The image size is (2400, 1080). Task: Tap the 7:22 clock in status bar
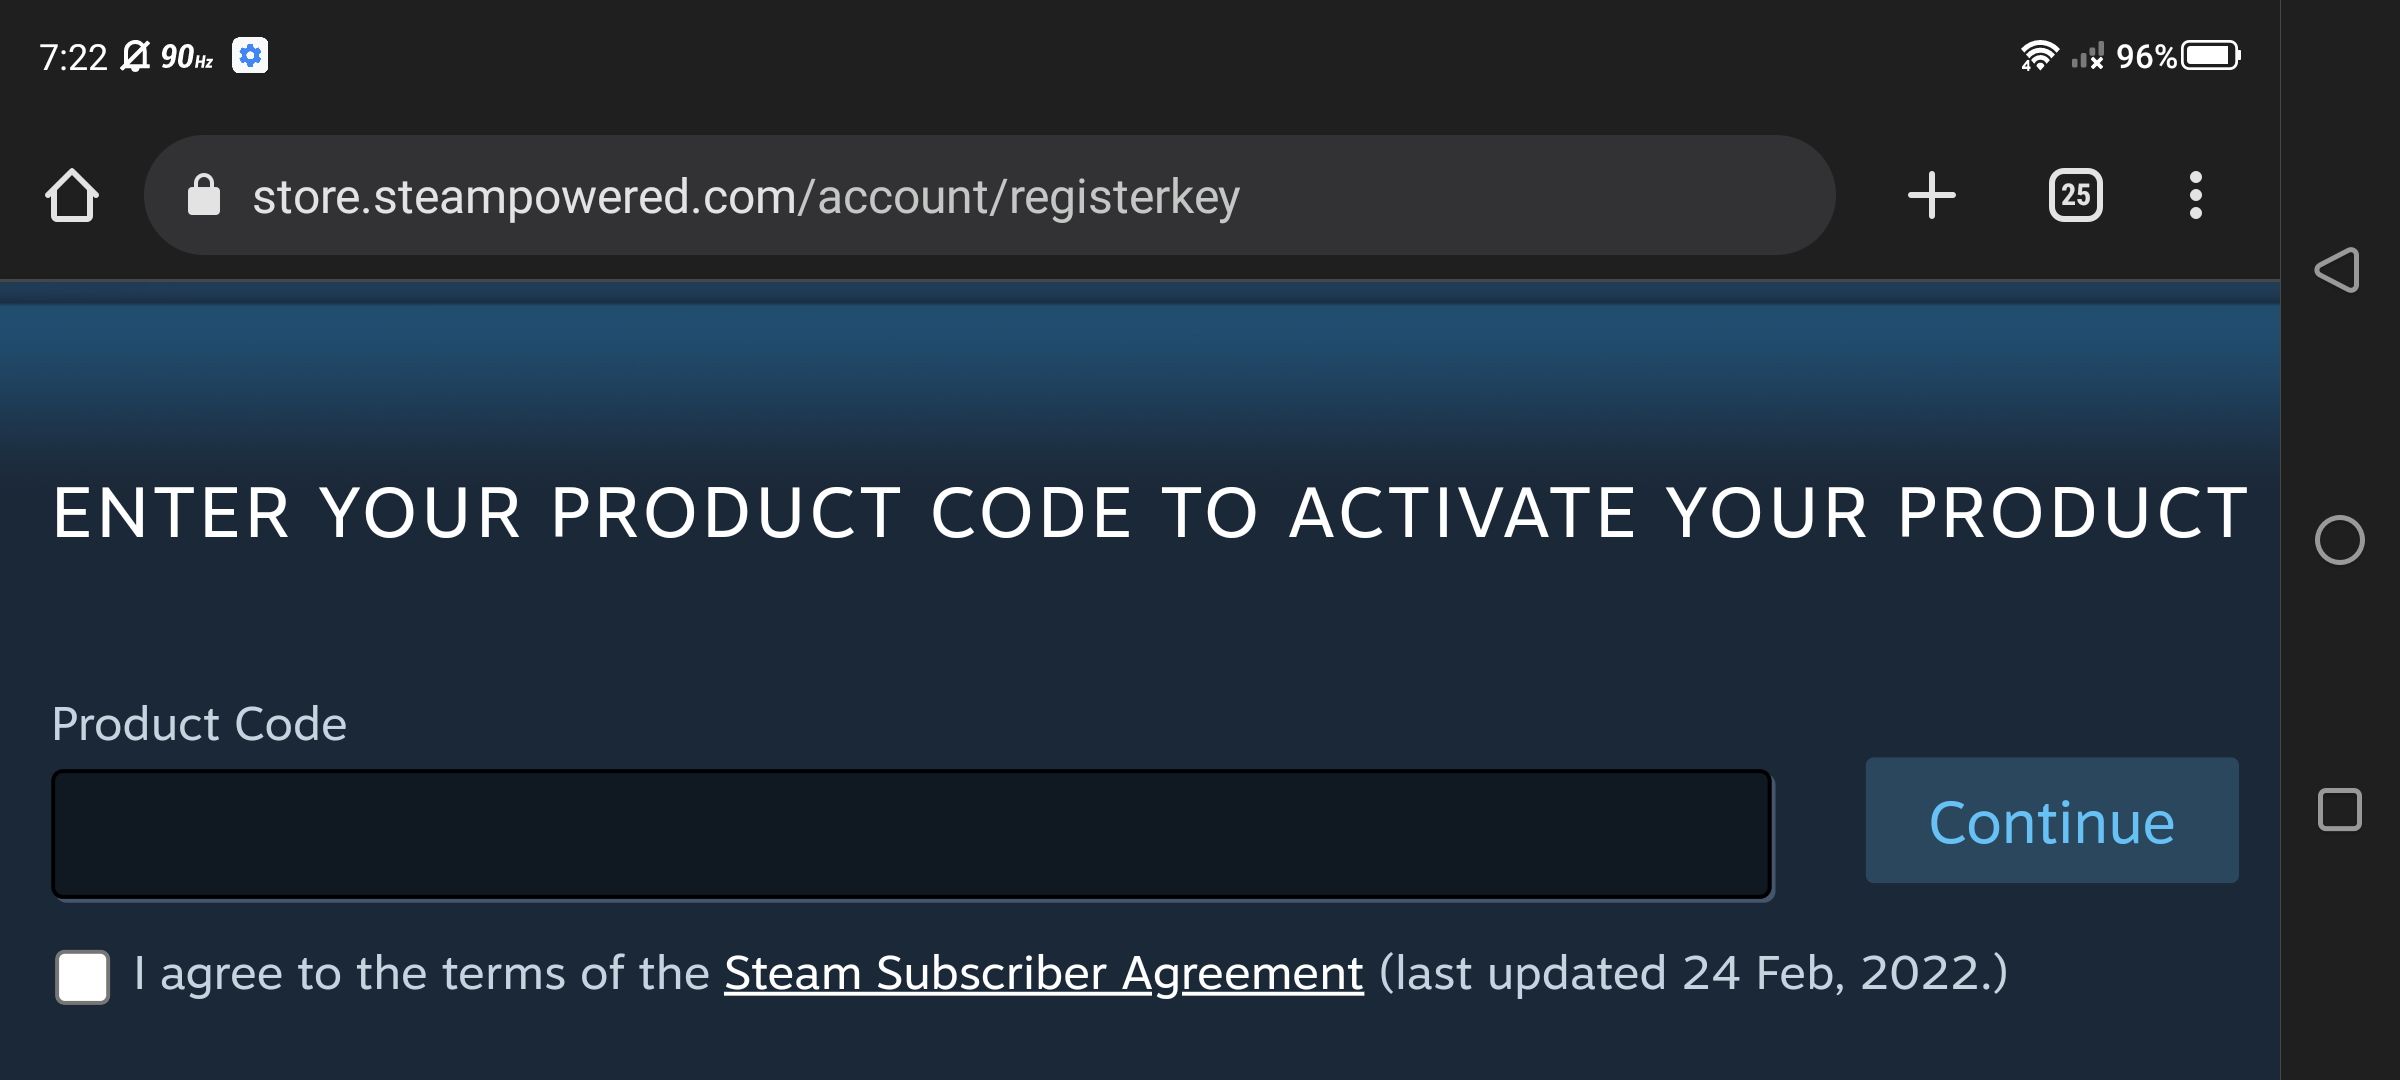point(73,57)
